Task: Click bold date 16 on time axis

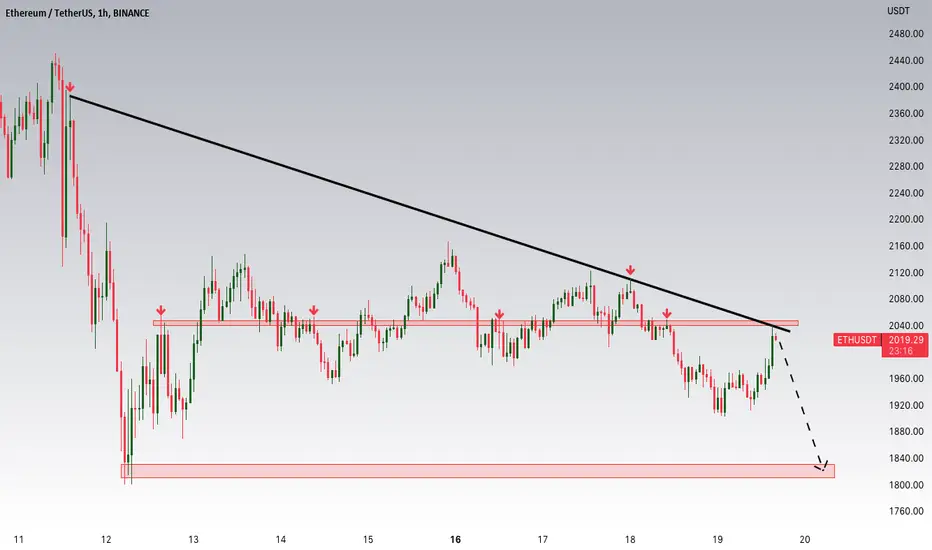Action: click(x=455, y=539)
